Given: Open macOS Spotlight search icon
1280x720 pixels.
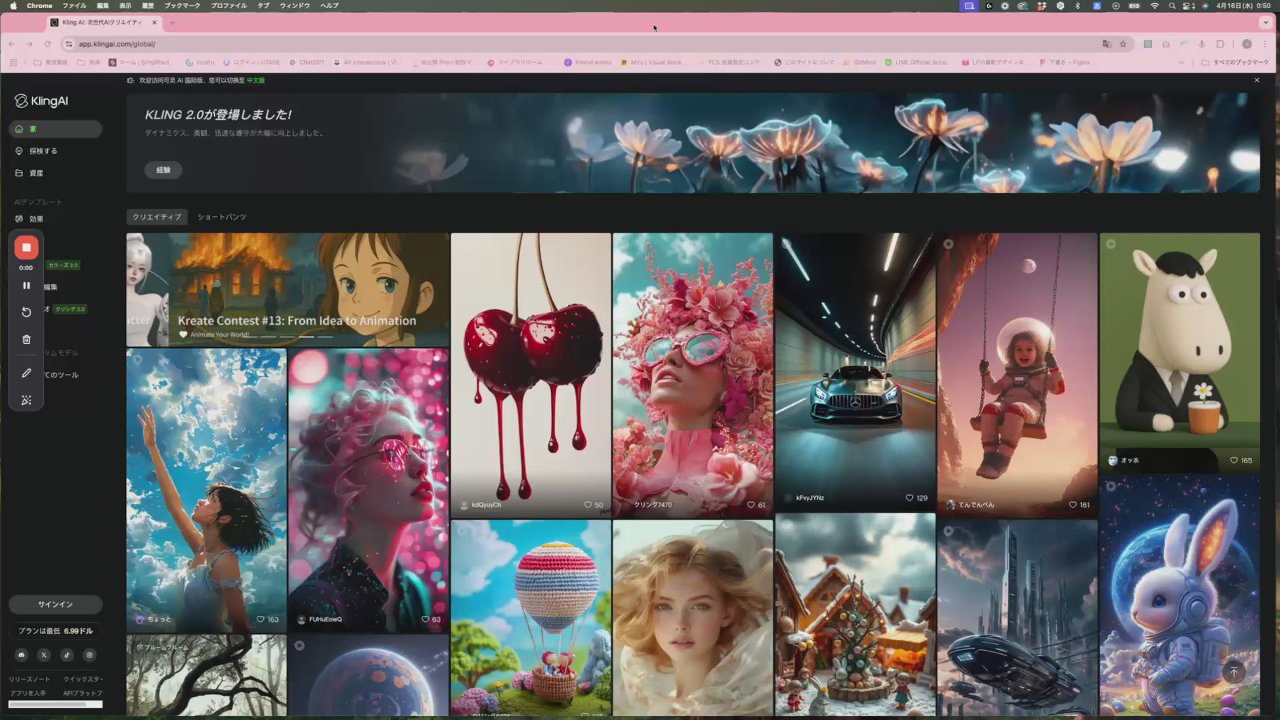Looking at the screenshot, I should pyautogui.click(x=1171, y=6).
